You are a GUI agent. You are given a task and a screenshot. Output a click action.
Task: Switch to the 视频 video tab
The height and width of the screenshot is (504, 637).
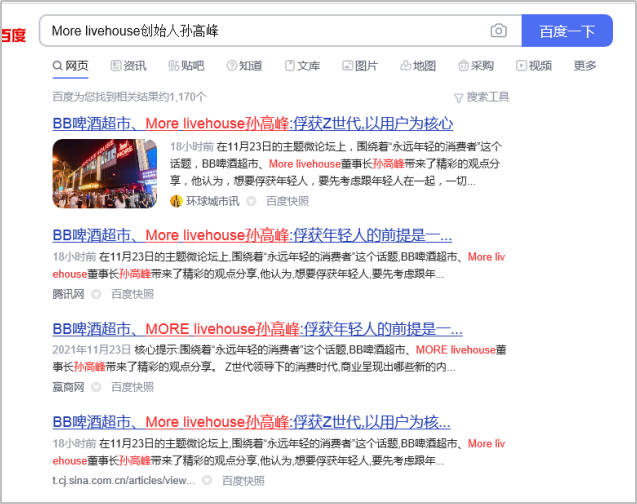[x=533, y=66]
